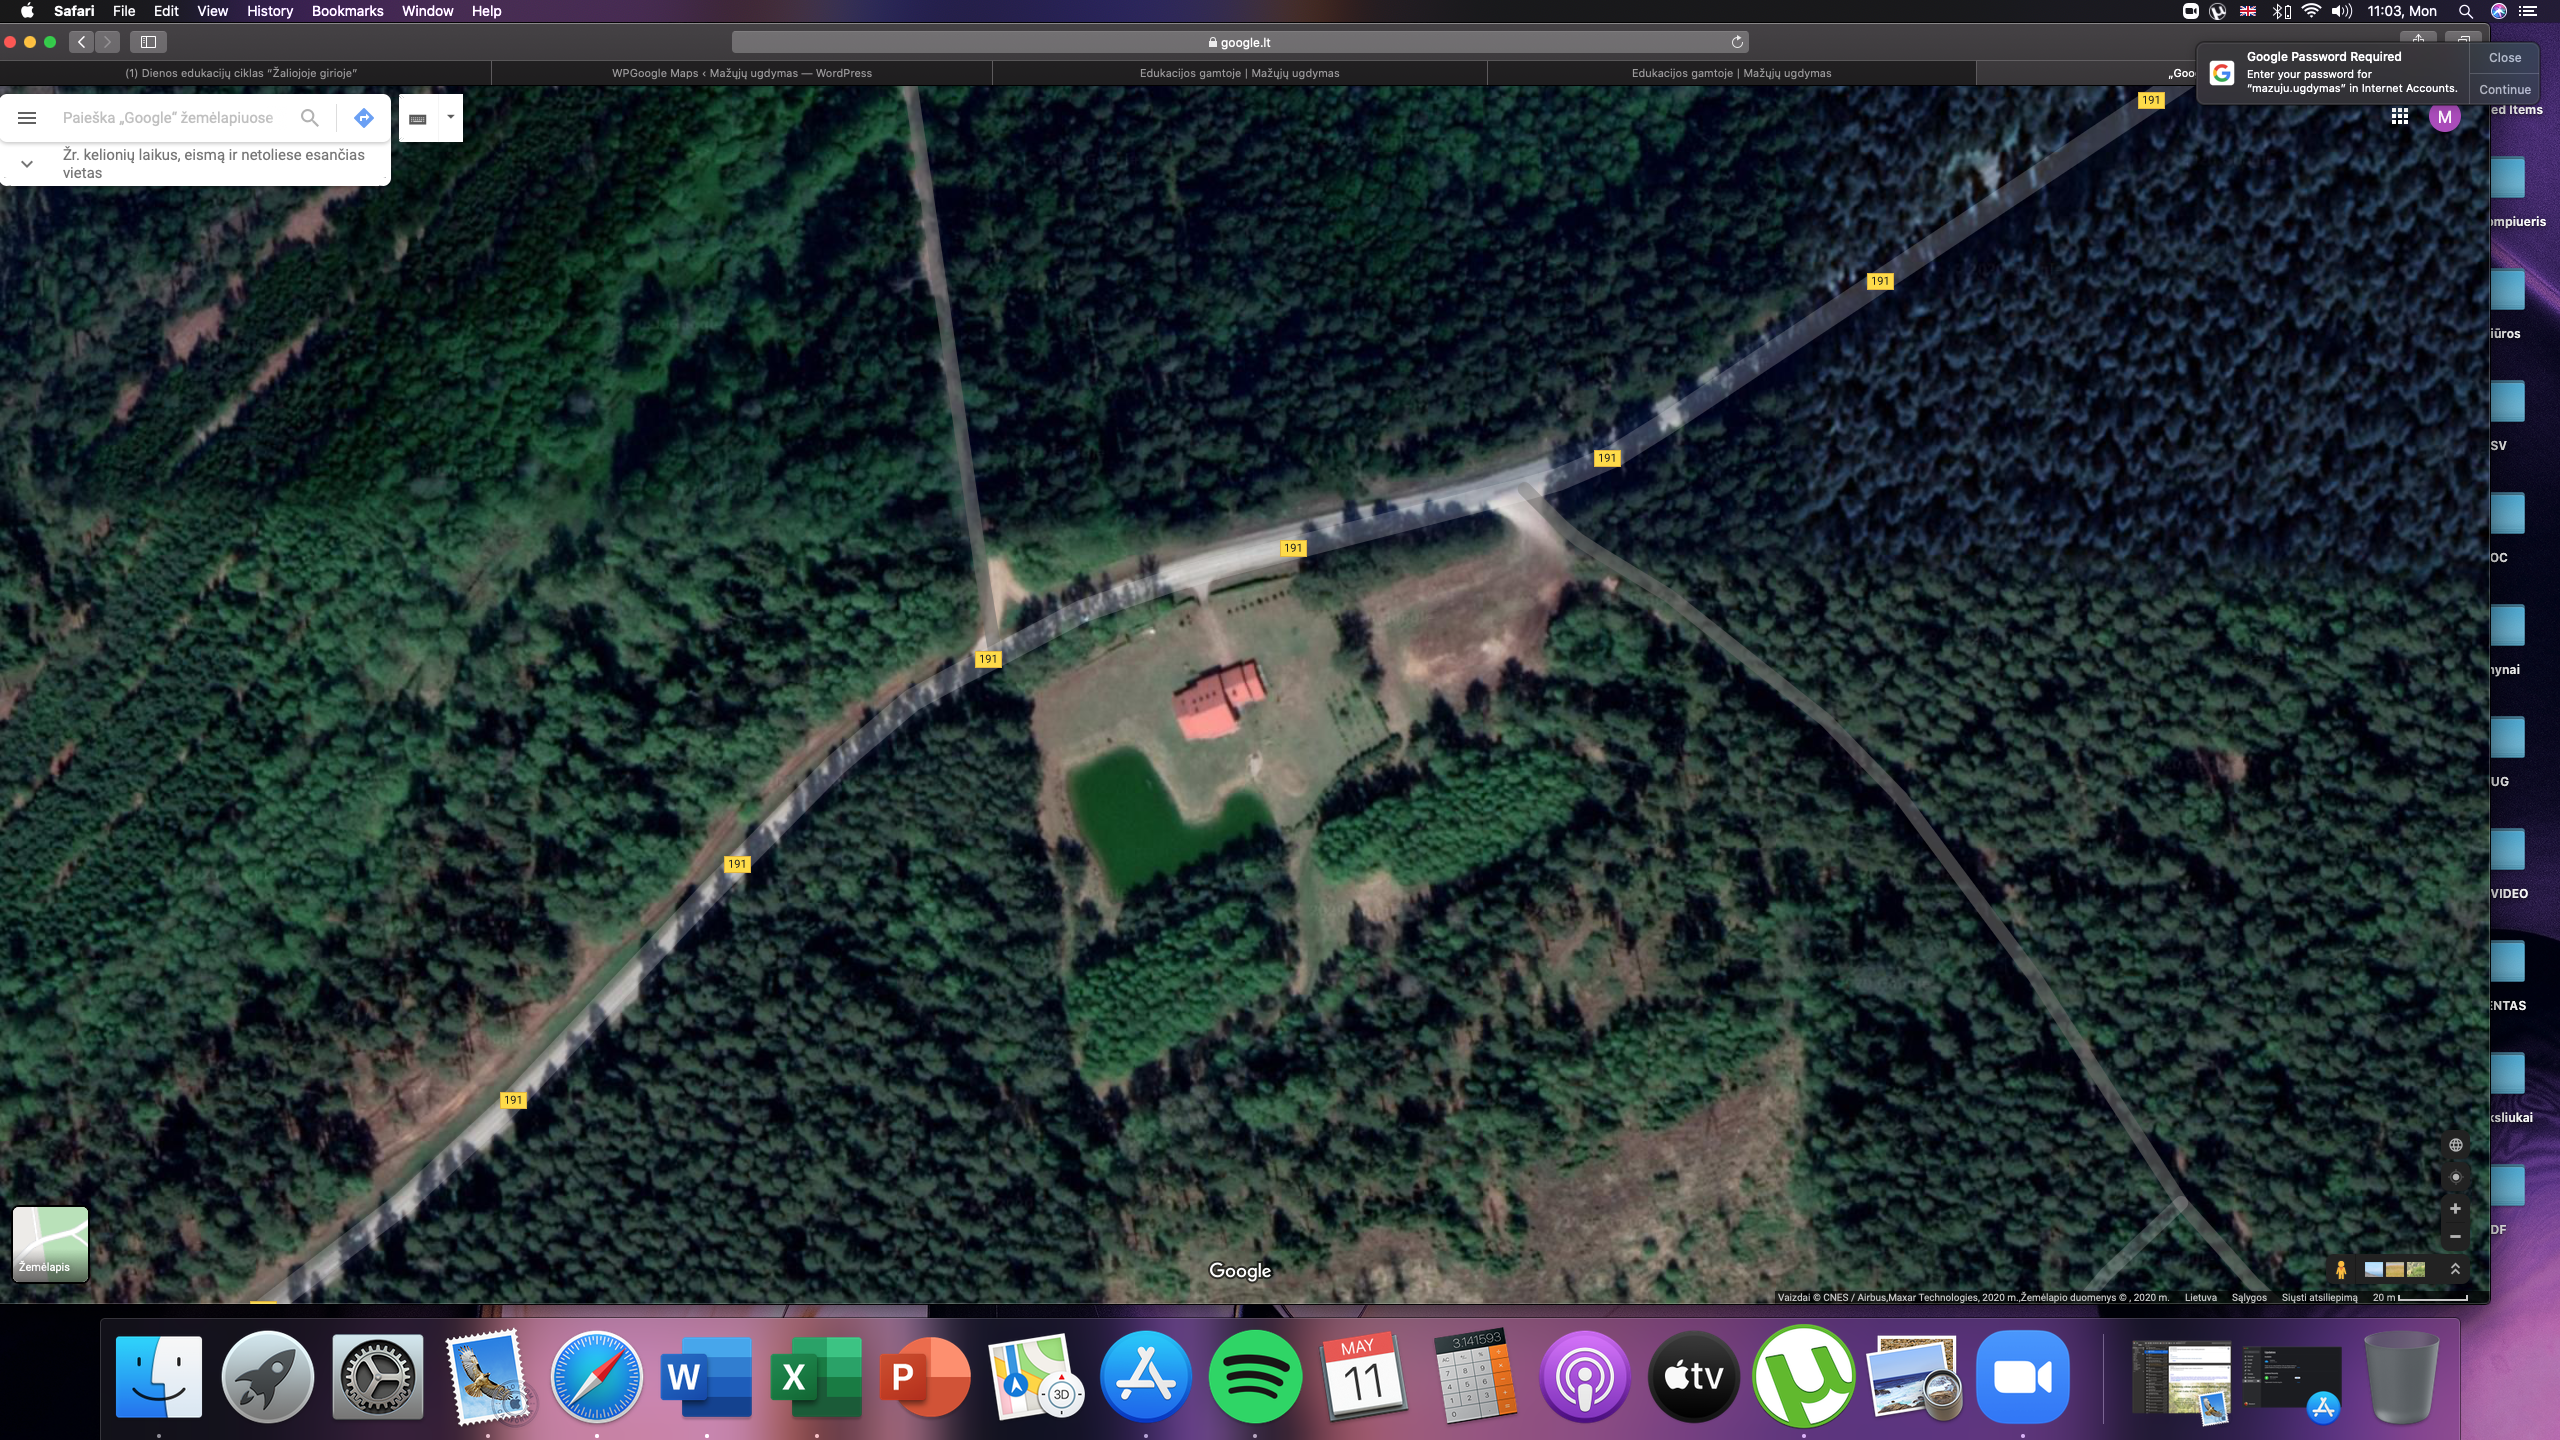The height and width of the screenshot is (1440, 2560).
Task: Click the 11:03, Mon clock
Action: [x=2401, y=11]
